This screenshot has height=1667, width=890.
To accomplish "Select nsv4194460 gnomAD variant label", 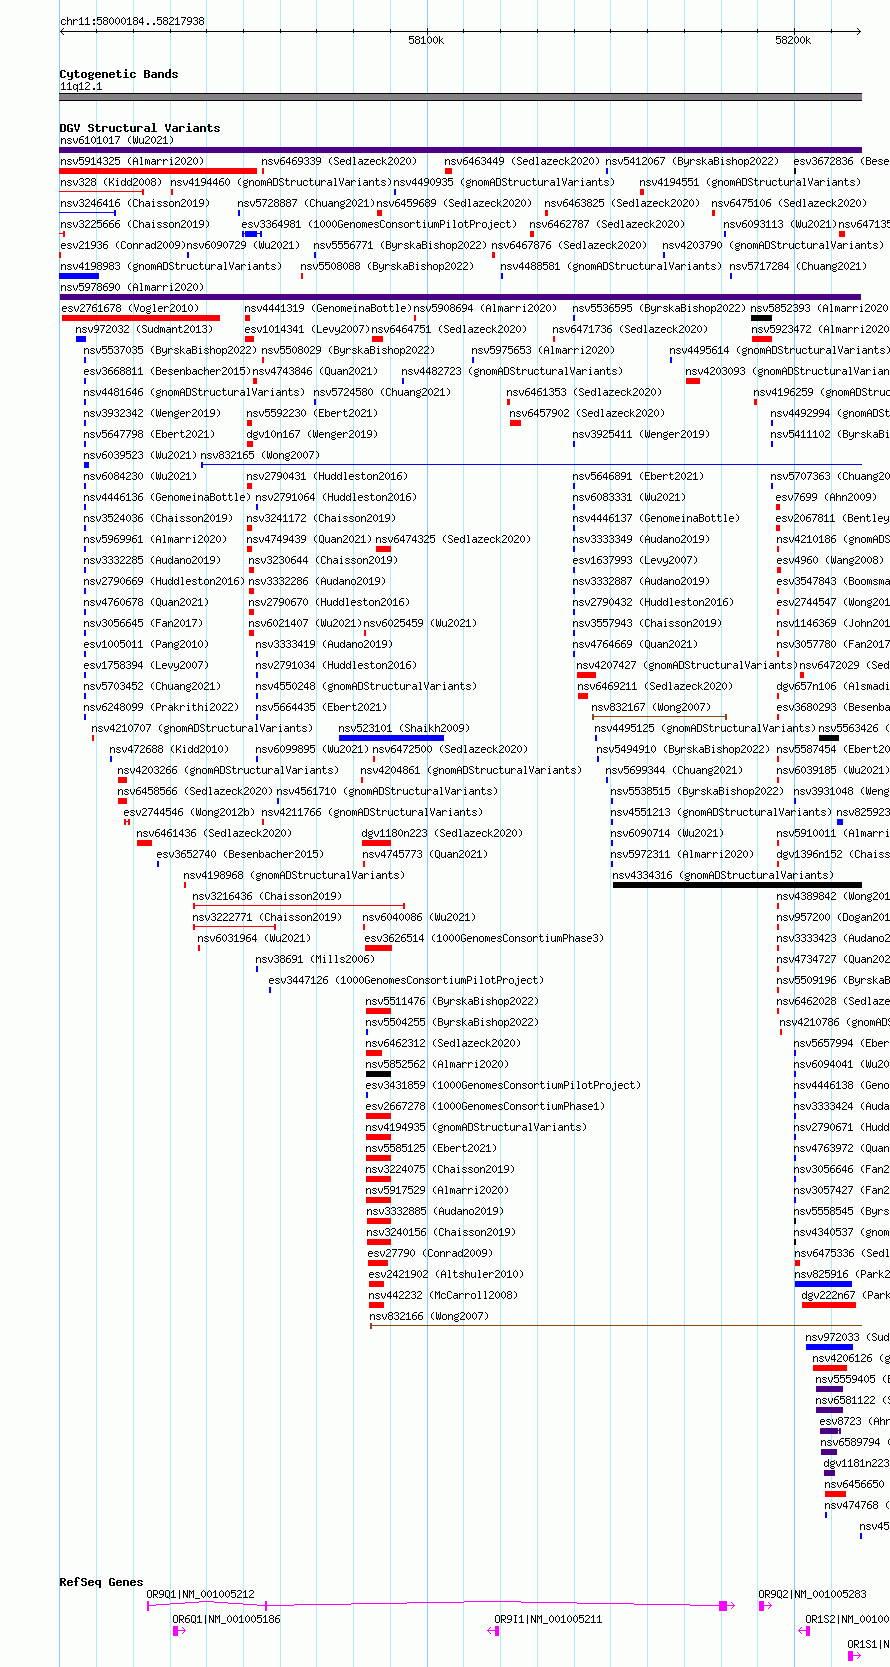I will (x=280, y=182).
